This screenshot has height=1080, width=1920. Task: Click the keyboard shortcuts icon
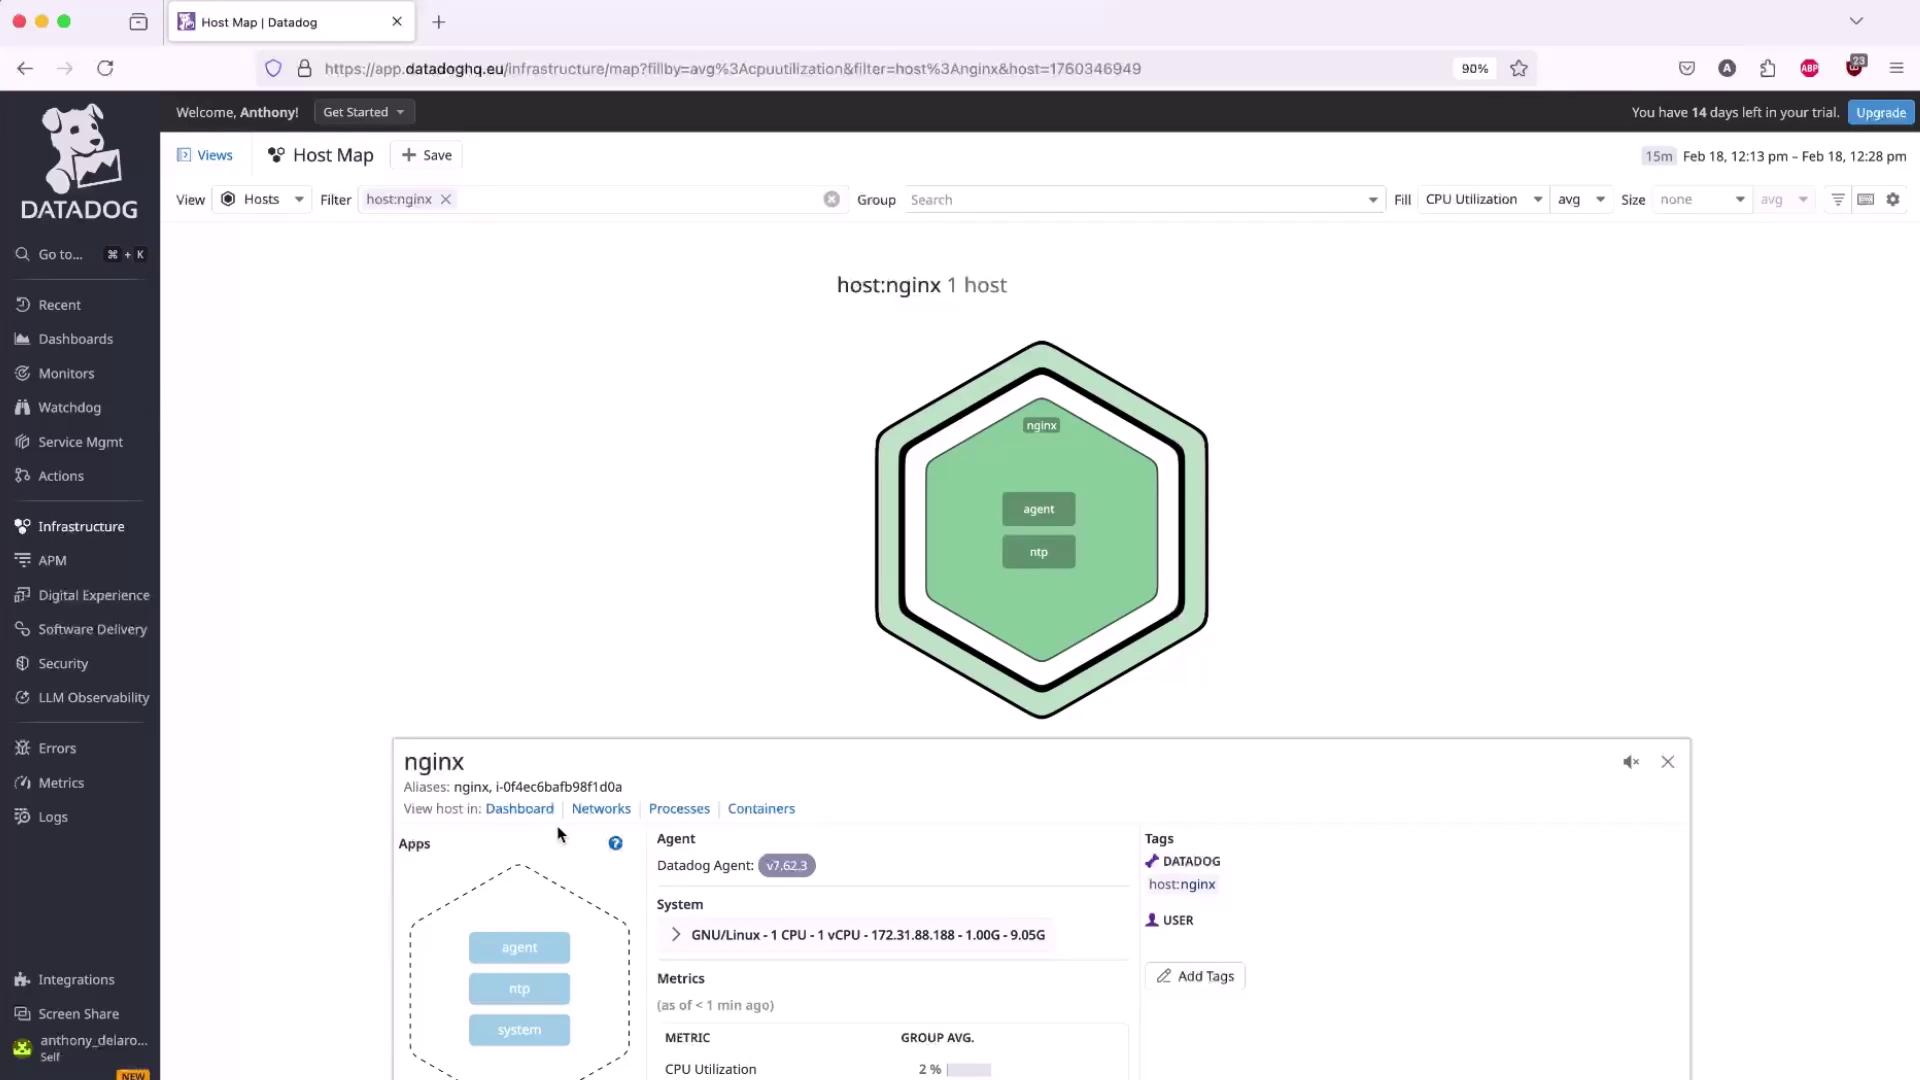point(1865,199)
